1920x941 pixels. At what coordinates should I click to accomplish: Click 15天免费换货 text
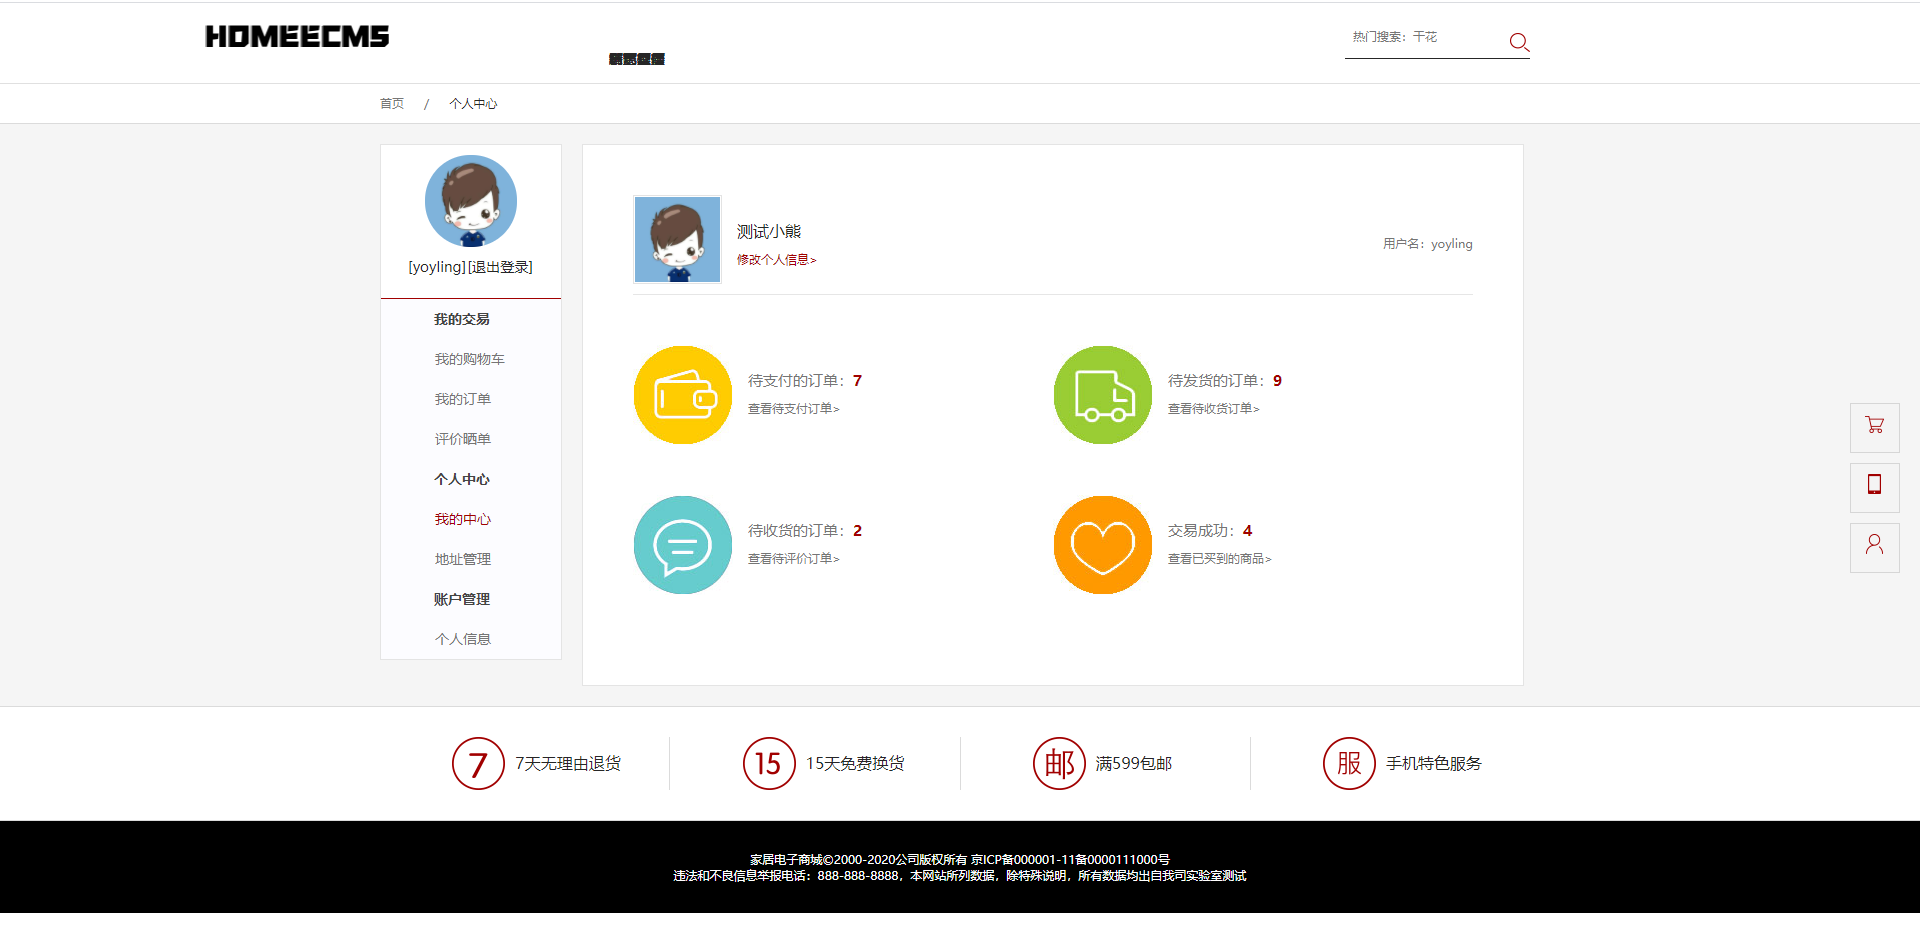[855, 764]
